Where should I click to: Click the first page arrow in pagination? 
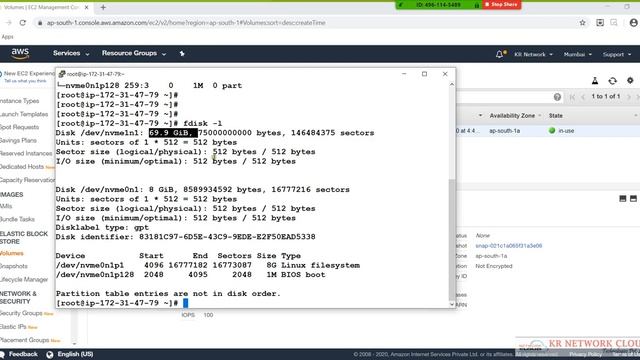click(572, 97)
